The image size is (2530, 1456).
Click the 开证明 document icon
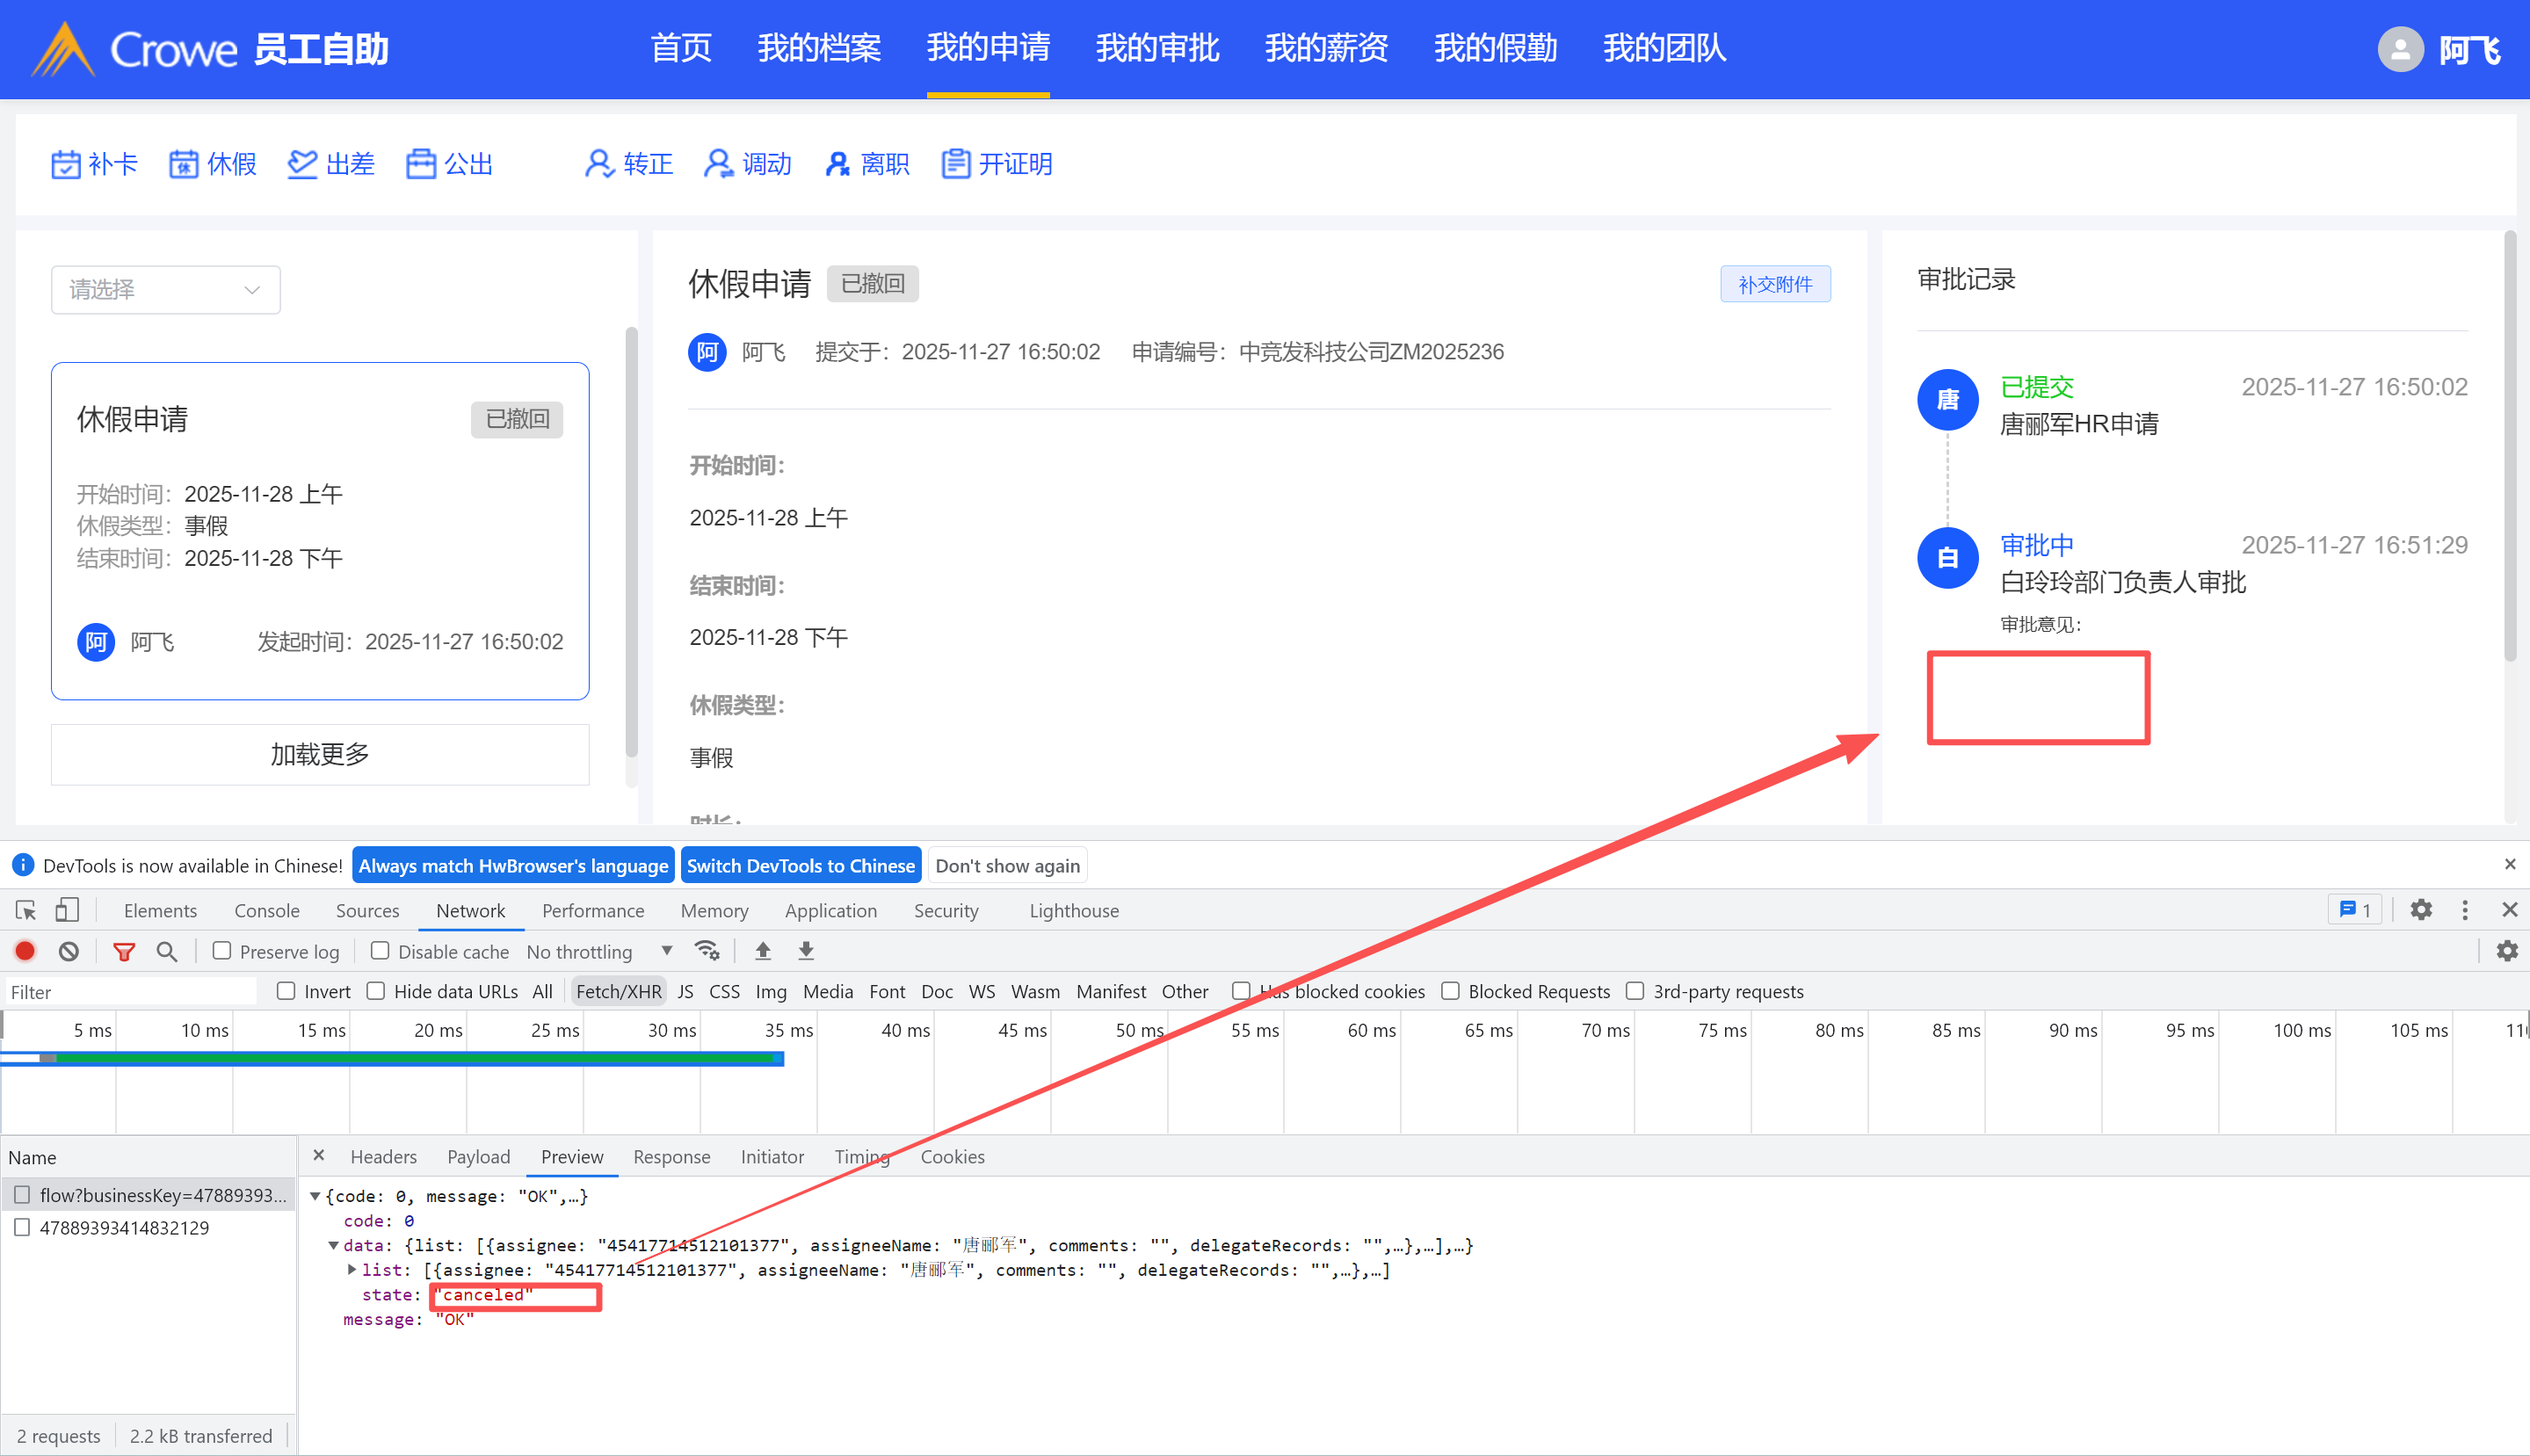click(x=955, y=164)
